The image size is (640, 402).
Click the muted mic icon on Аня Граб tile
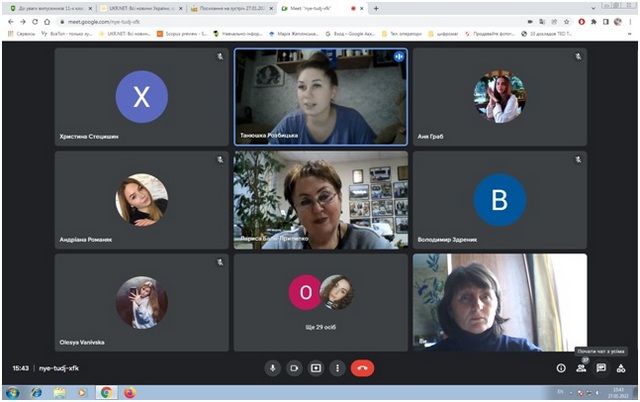pos(578,57)
